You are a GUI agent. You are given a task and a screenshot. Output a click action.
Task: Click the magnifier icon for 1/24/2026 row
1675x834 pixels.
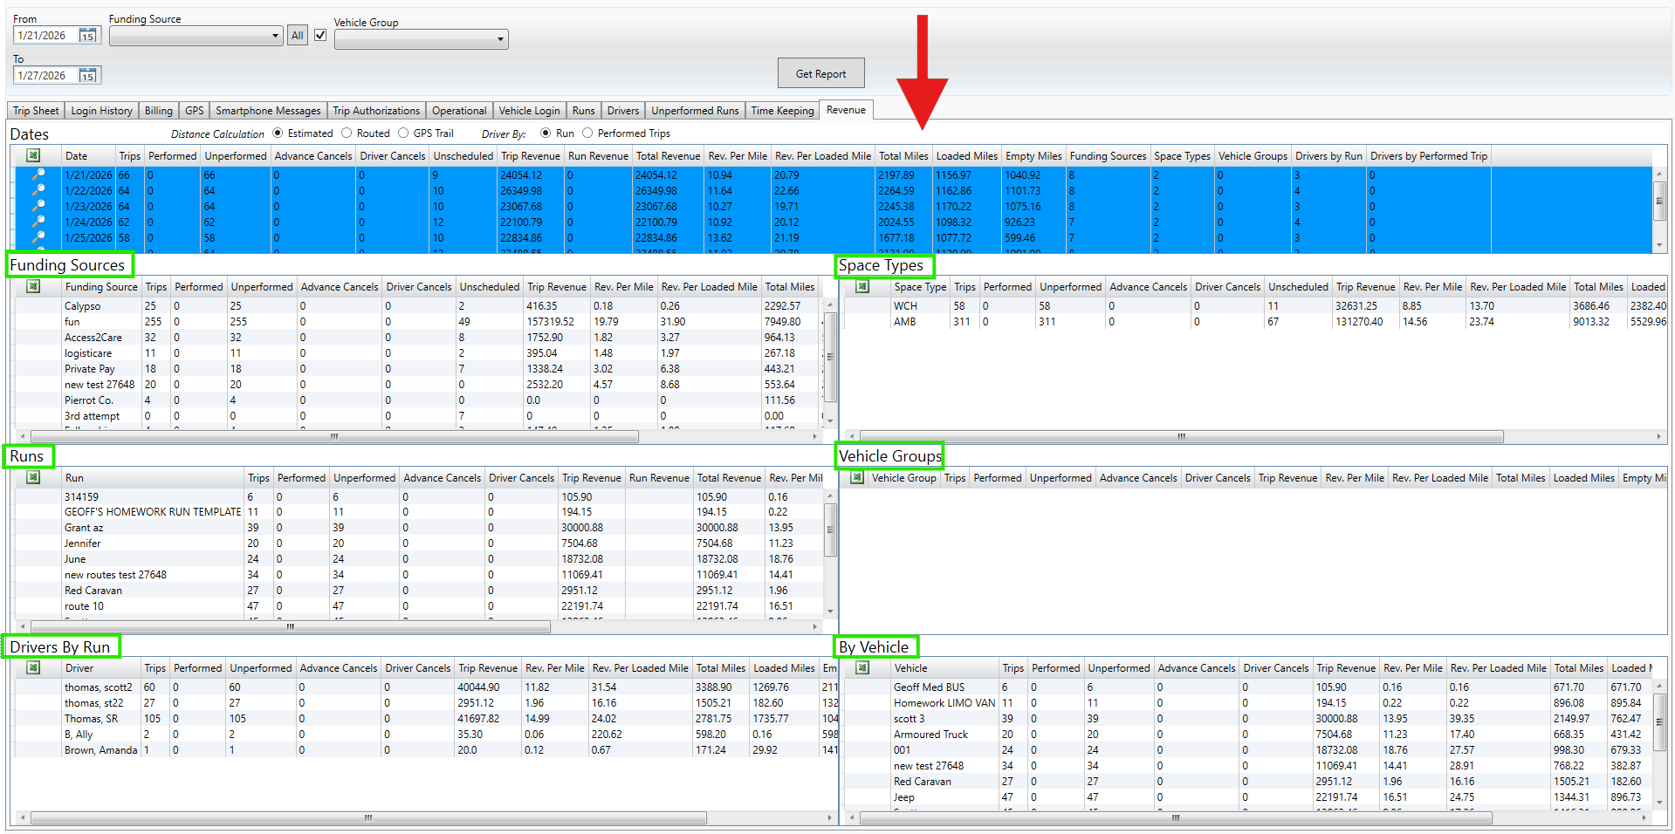coord(38,222)
